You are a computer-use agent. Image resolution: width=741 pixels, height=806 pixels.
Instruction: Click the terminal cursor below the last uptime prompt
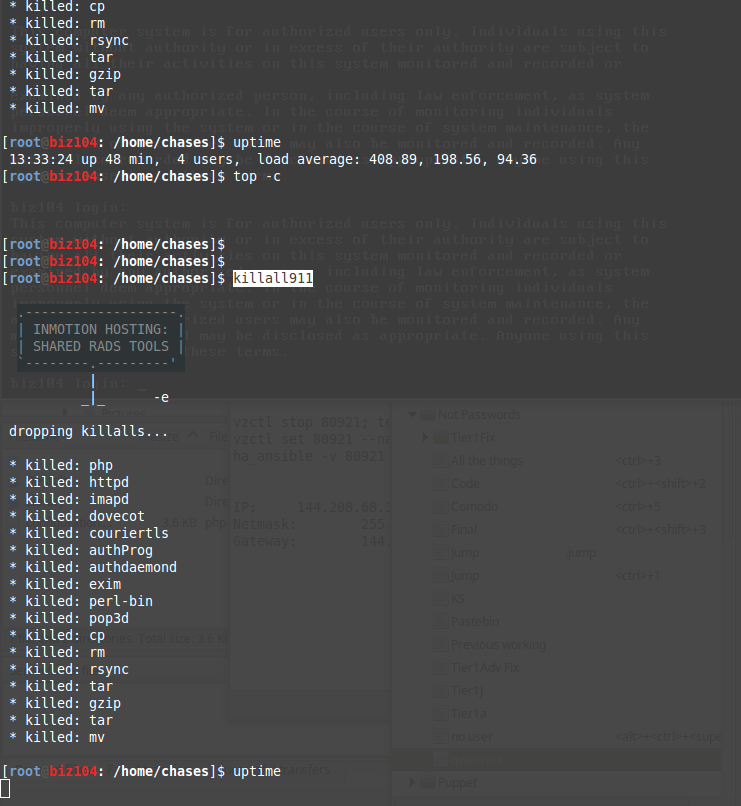click(6, 789)
